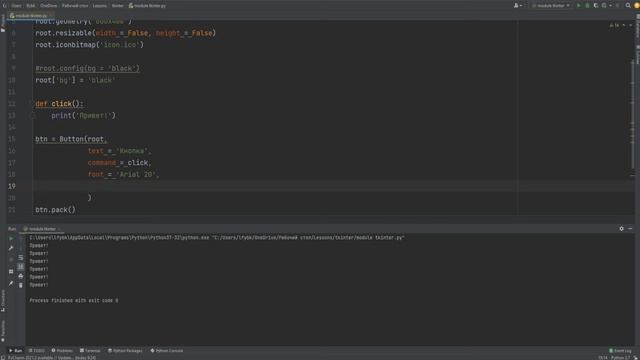
Task: Print the Run console output
Action: tap(21, 276)
